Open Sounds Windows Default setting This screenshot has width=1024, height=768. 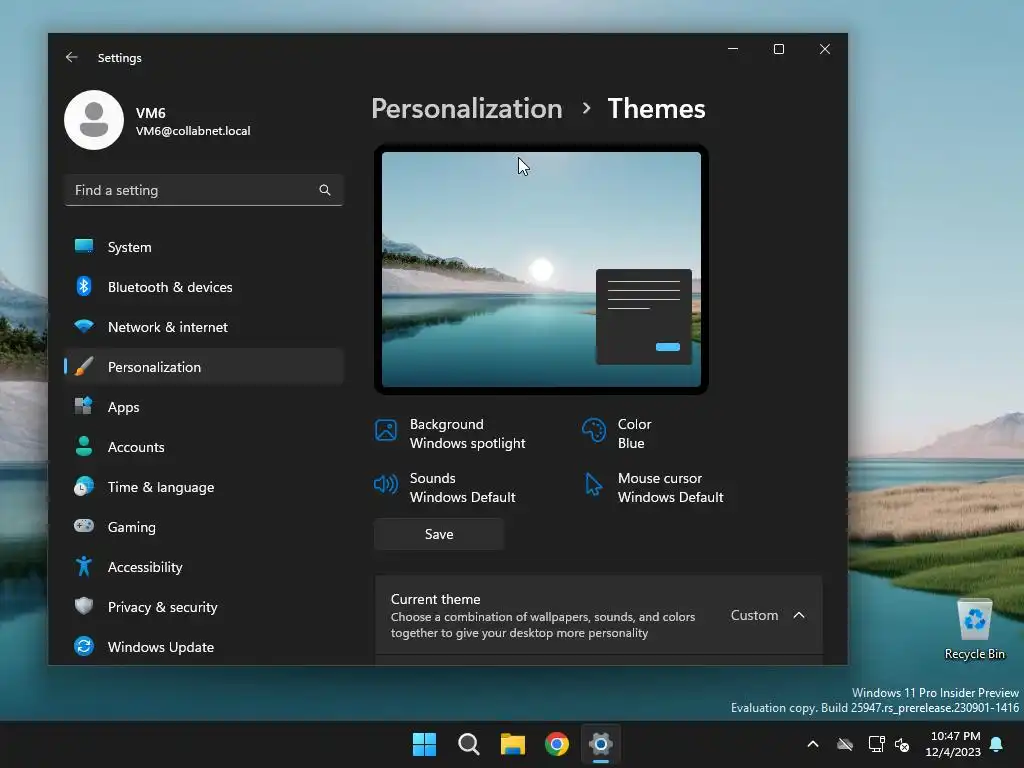point(445,487)
